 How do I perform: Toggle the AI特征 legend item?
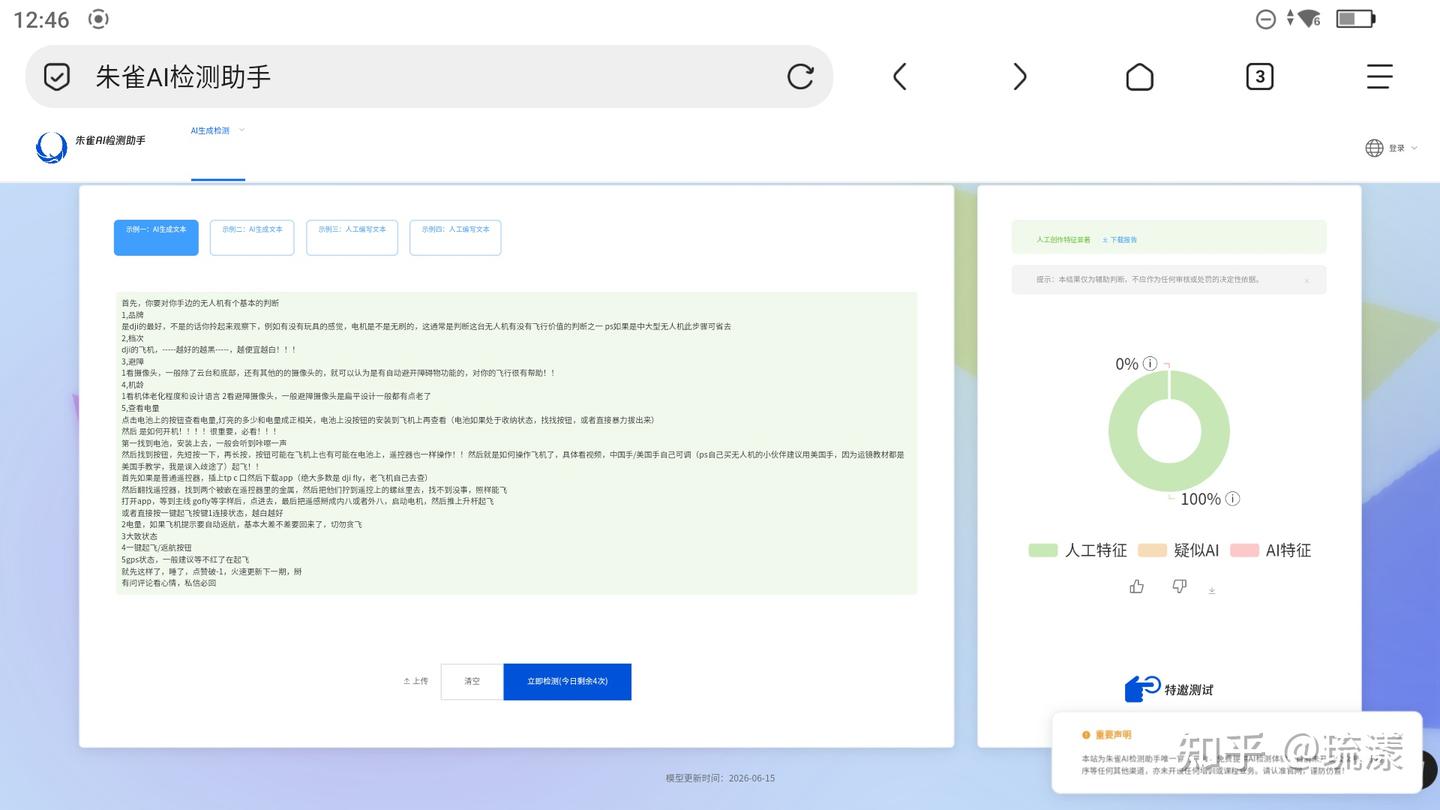[x=1270, y=550]
